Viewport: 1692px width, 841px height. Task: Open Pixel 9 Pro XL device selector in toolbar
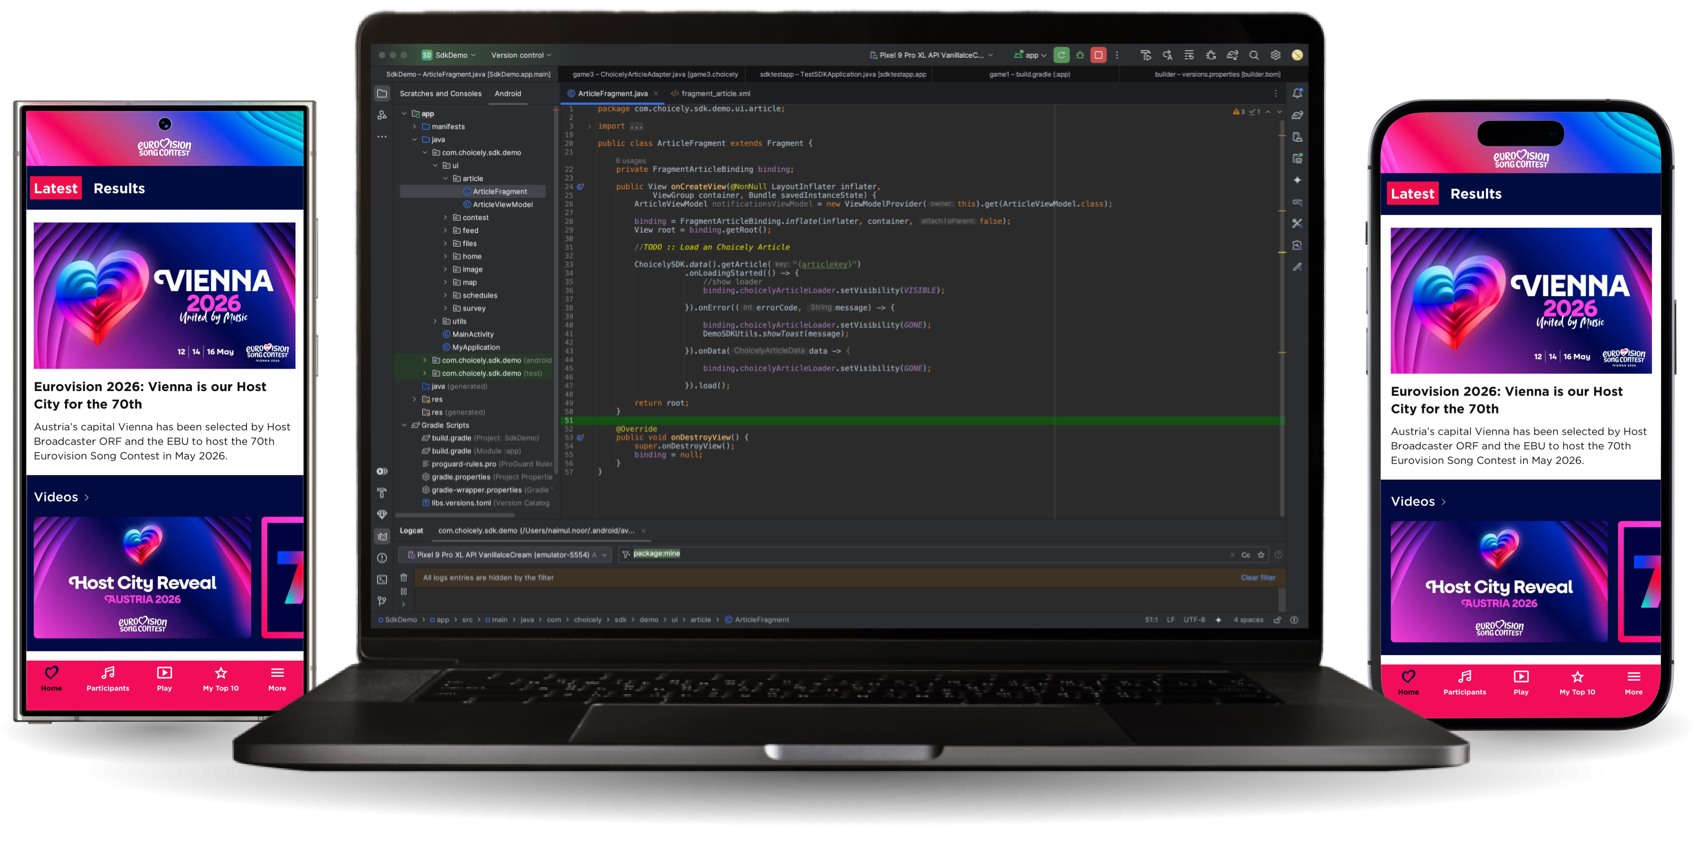(x=931, y=55)
